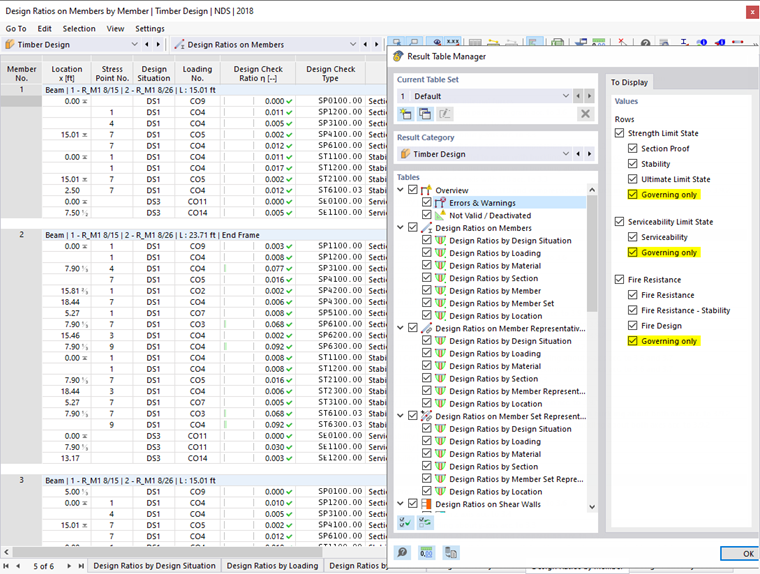
Task: Click the Errors & Warnings table icon
Action: click(x=441, y=203)
